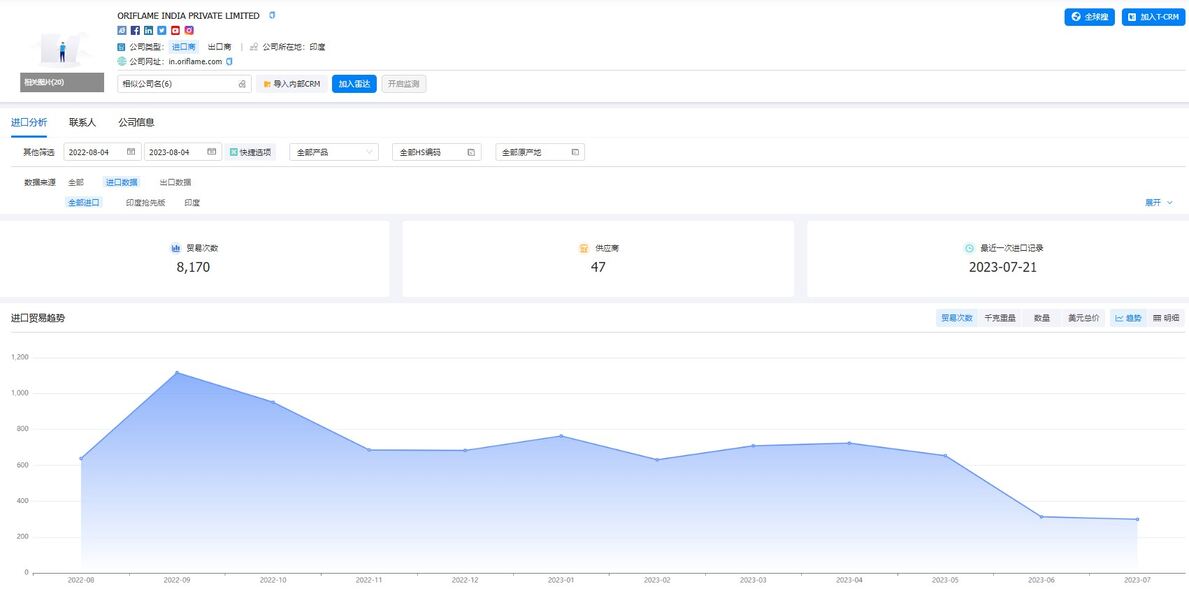Viewport: 1189px width, 589px height.
Task: Click the first social icon before Facebook
Action: coord(121,30)
